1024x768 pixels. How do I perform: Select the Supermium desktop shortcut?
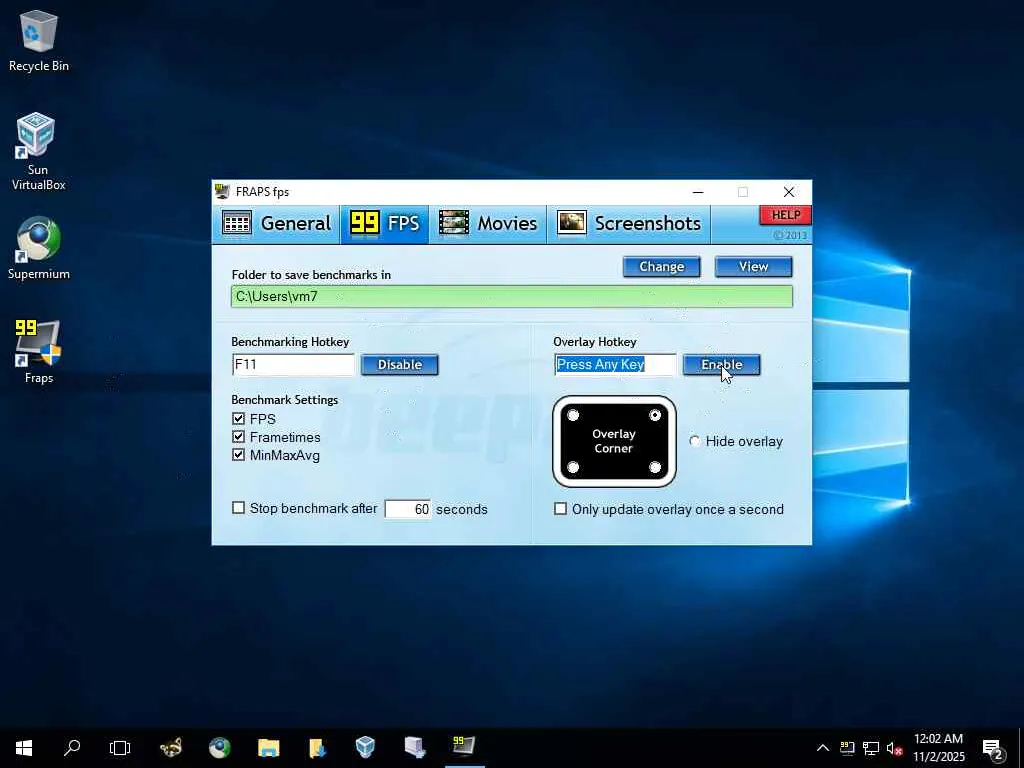(39, 248)
